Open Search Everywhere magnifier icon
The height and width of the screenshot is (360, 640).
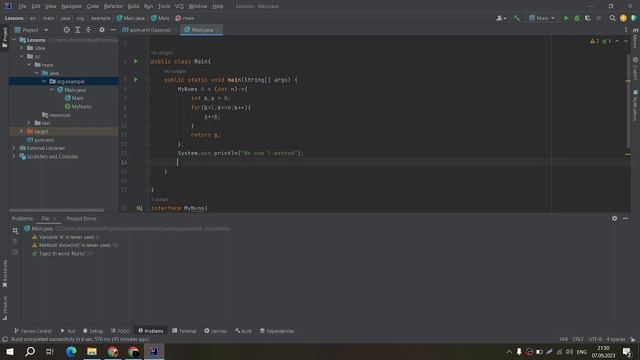point(612,18)
